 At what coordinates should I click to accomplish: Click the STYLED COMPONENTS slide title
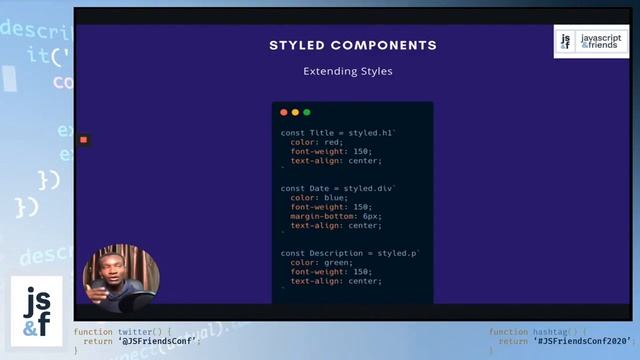point(353,45)
